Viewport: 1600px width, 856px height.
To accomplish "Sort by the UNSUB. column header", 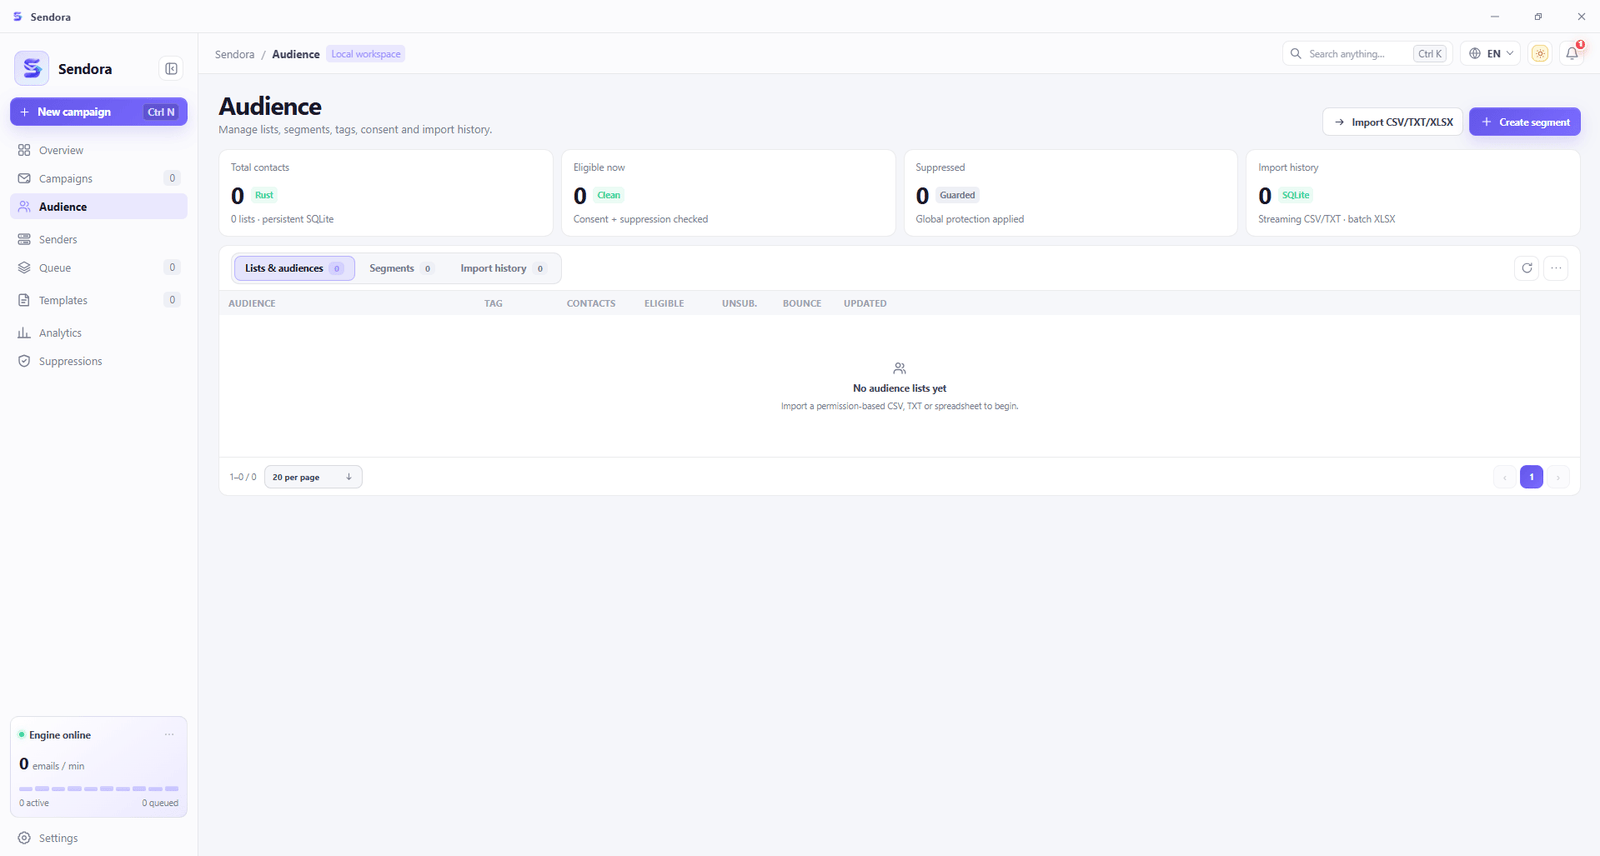I will (x=740, y=303).
